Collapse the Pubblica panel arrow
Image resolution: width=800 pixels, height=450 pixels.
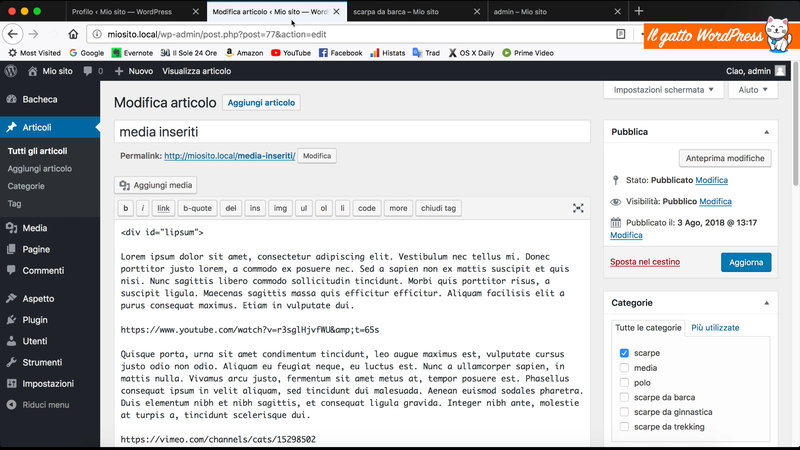click(766, 132)
